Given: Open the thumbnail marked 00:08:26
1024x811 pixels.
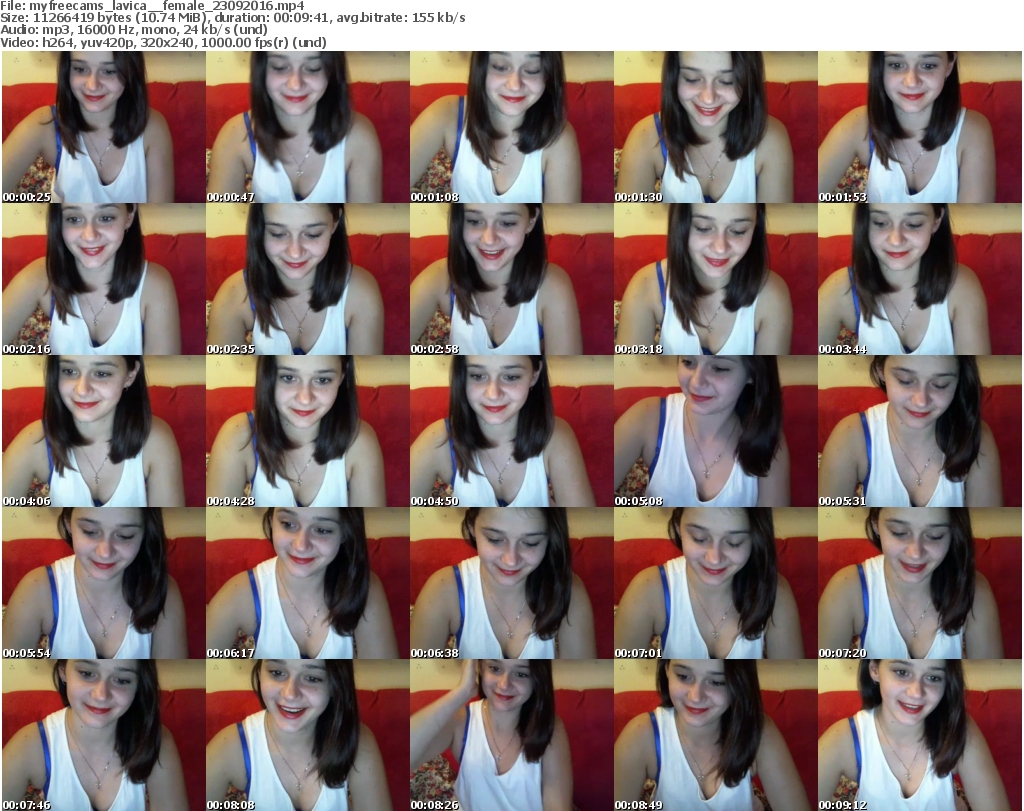Looking at the screenshot, I should click(x=511, y=735).
